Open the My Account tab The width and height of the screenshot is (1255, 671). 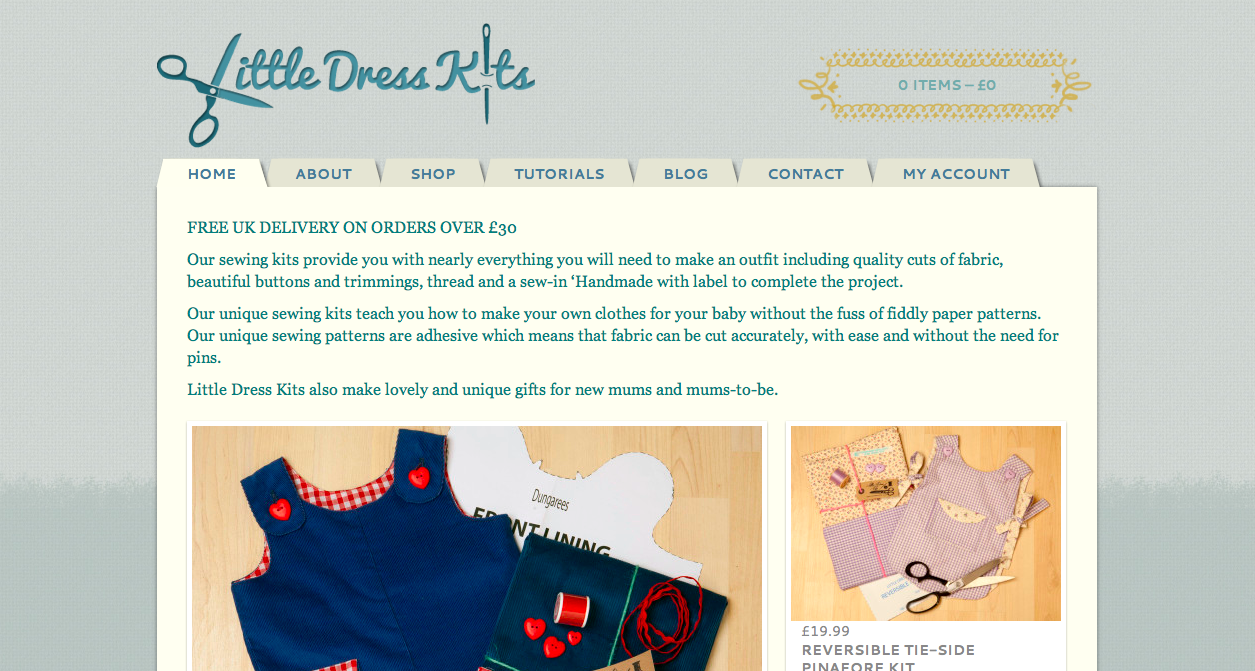tap(956, 174)
